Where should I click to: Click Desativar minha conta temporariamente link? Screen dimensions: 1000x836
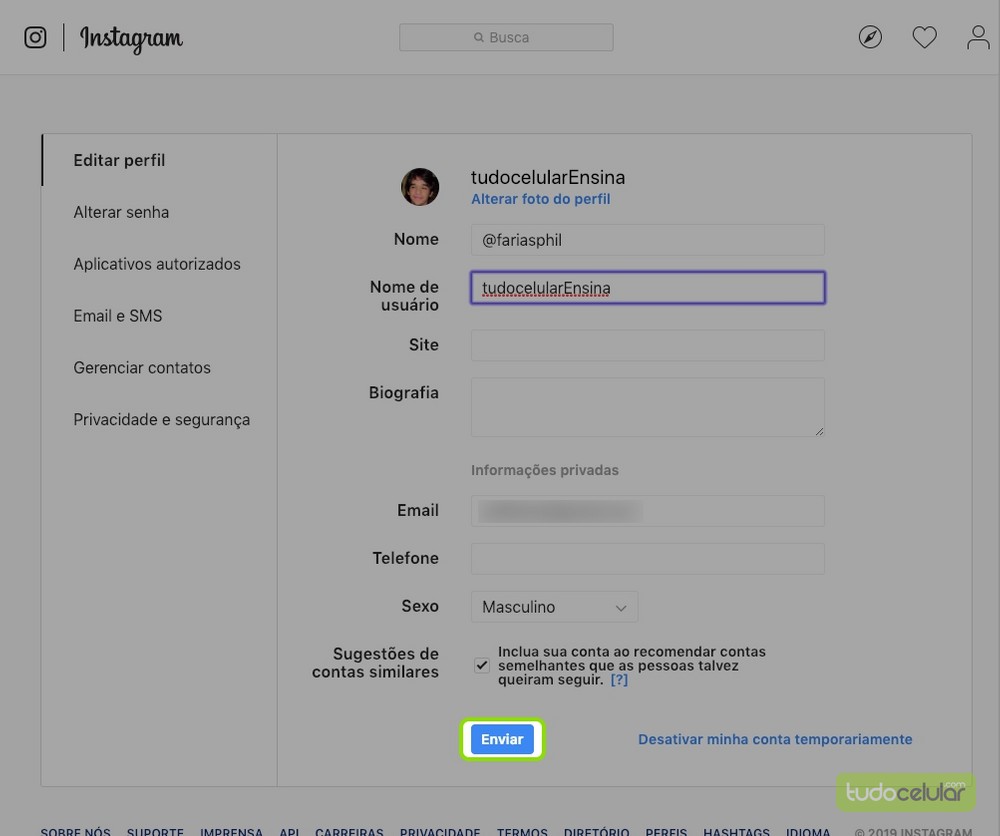pos(775,740)
